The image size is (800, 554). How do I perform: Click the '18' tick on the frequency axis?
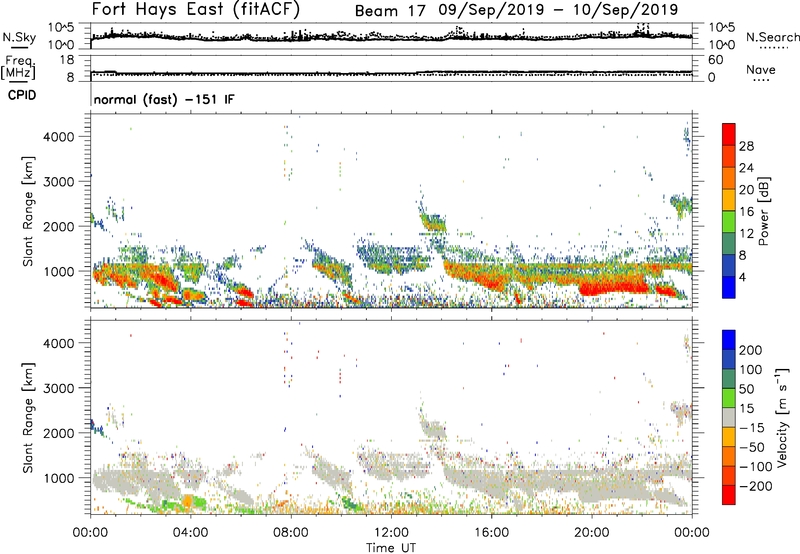pos(67,60)
